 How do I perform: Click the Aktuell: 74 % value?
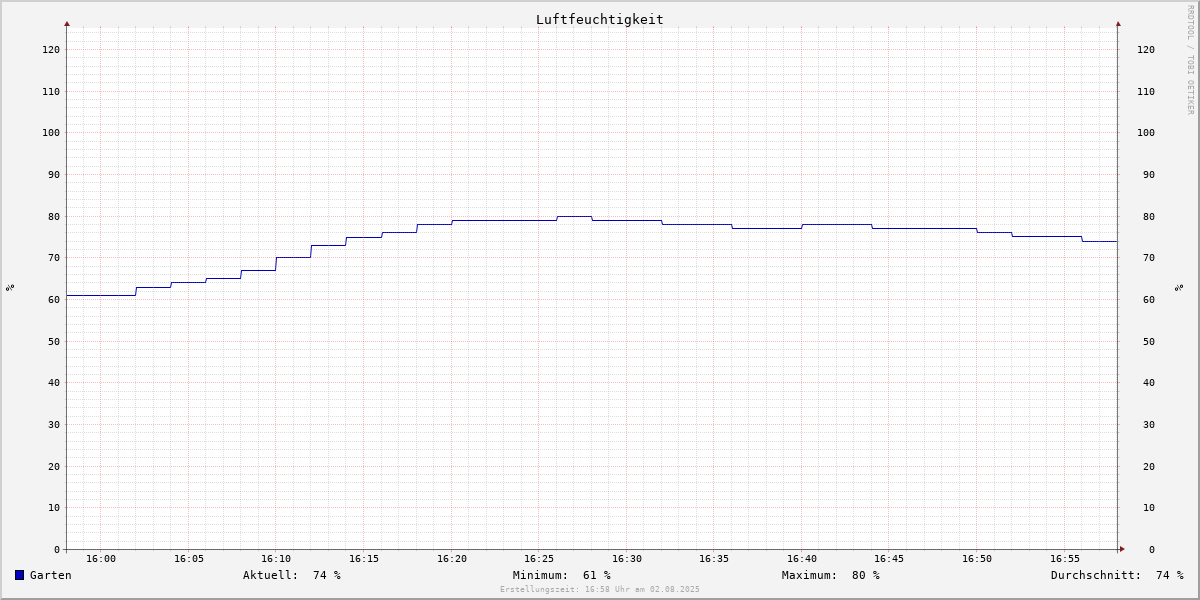(x=292, y=575)
